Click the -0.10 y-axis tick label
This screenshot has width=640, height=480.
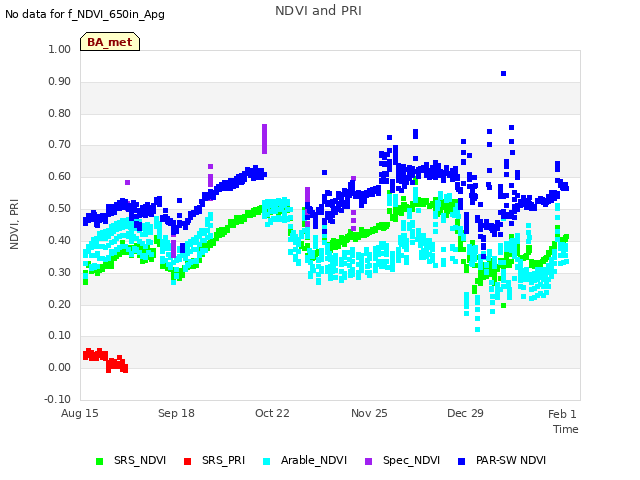point(58,399)
